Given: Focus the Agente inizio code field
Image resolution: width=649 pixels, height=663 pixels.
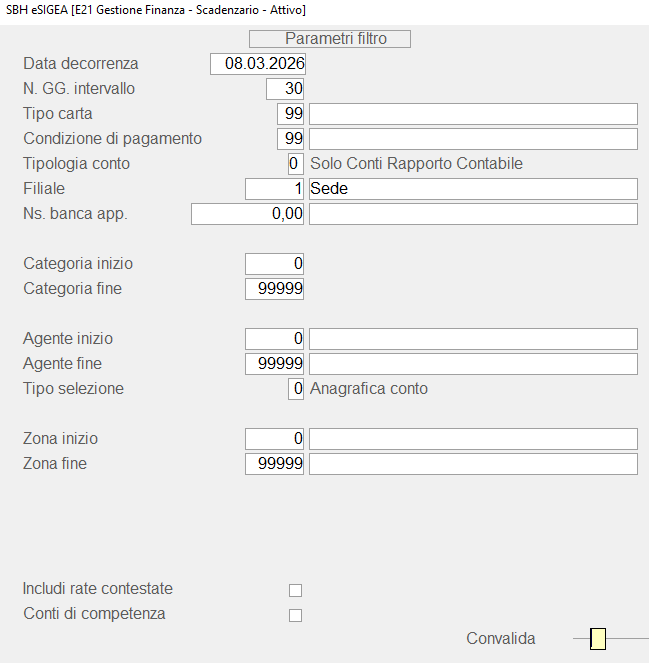Looking at the screenshot, I should [275, 339].
